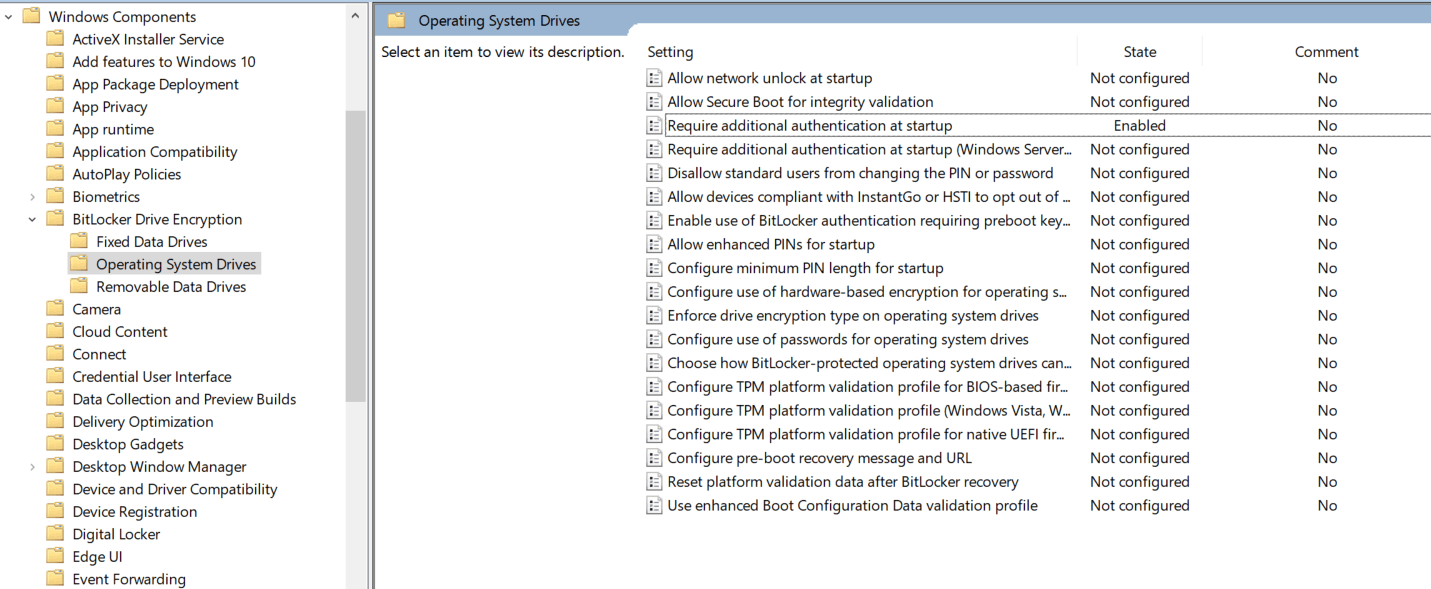This screenshot has height=589, width=1431.
Task: Open the Add features to Windows 10 folder
Action: [x=164, y=62]
